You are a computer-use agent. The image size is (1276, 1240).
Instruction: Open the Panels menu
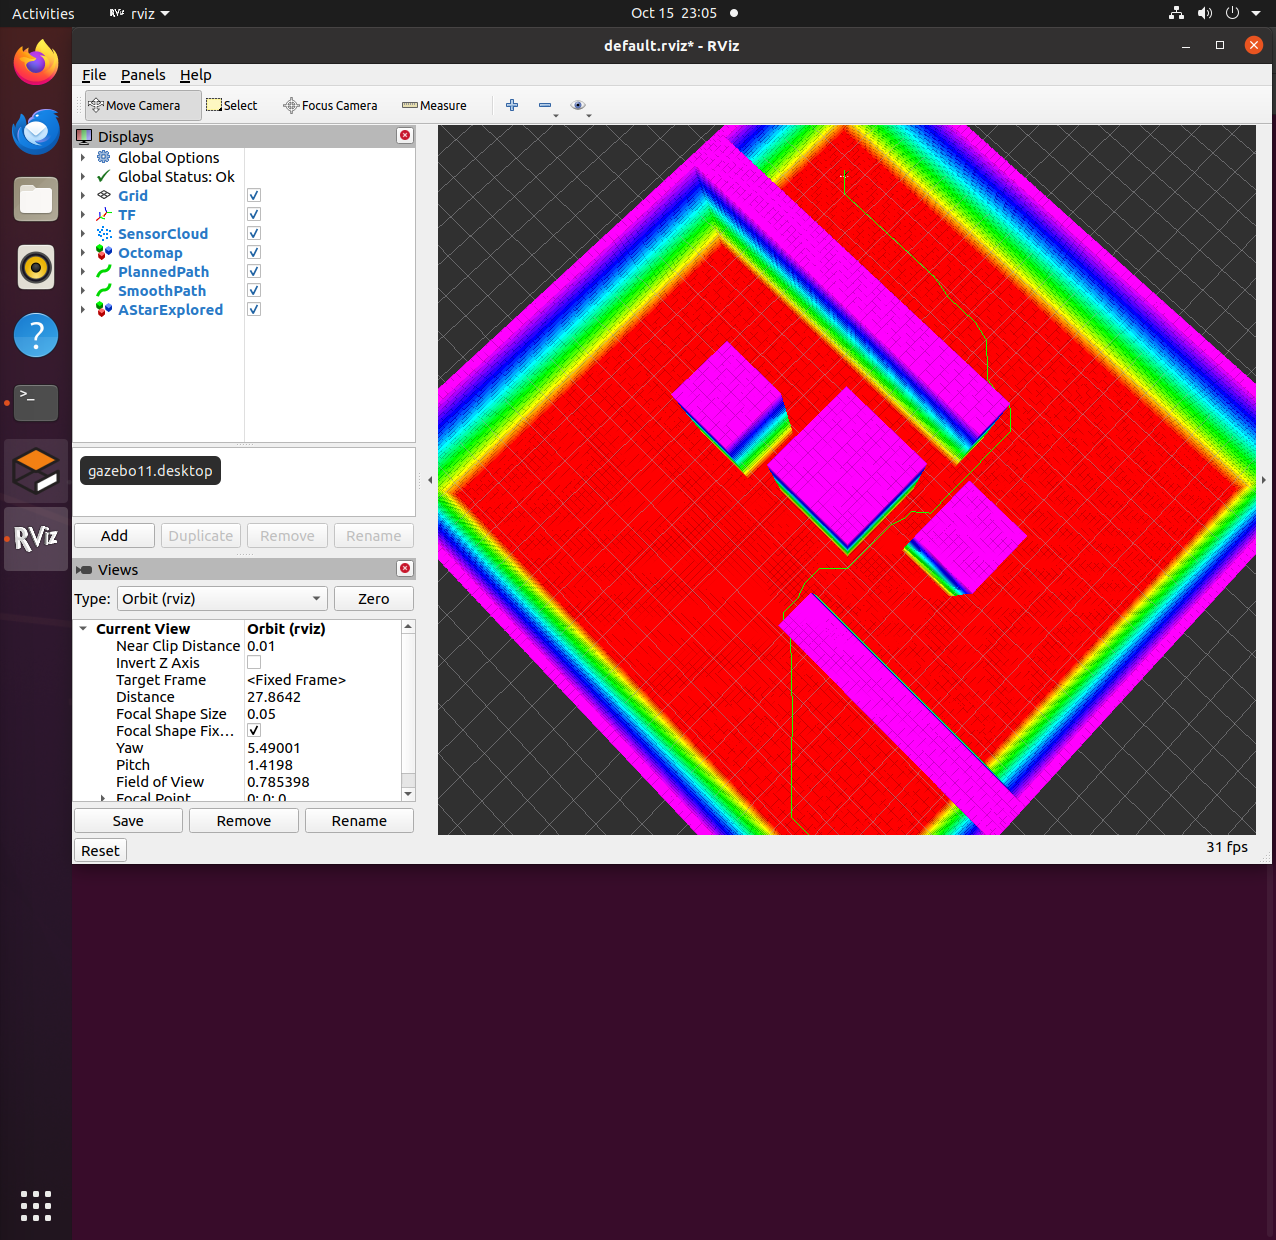coord(143,75)
